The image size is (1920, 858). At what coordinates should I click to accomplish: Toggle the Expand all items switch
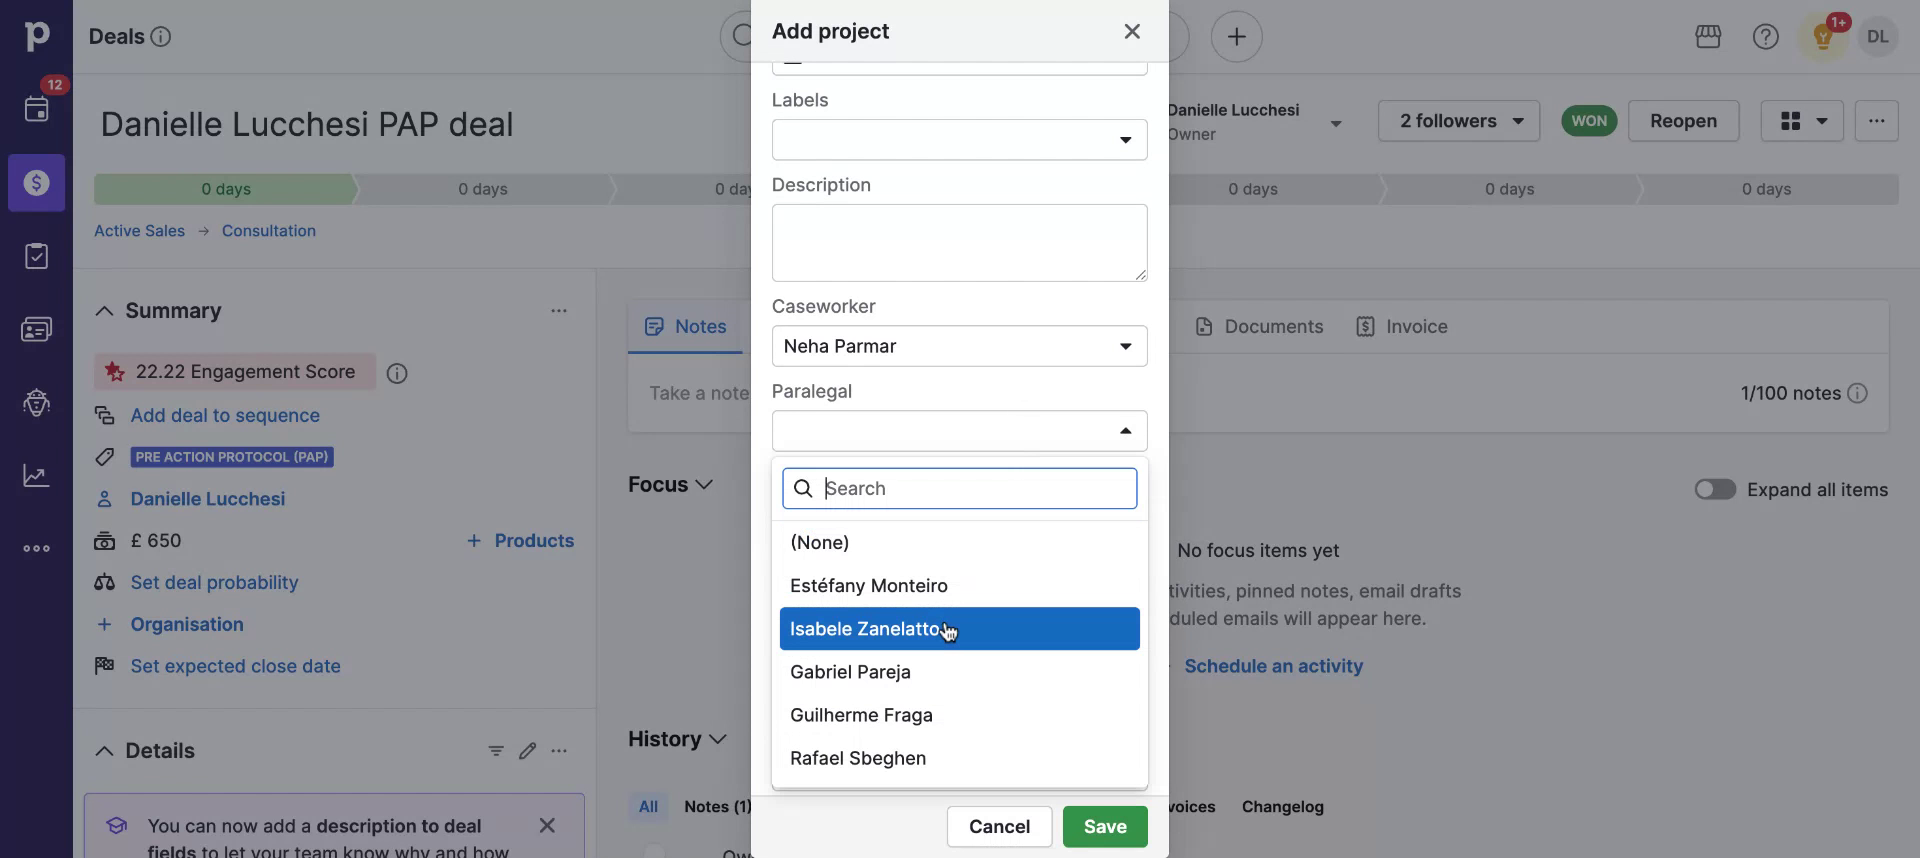click(x=1715, y=490)
